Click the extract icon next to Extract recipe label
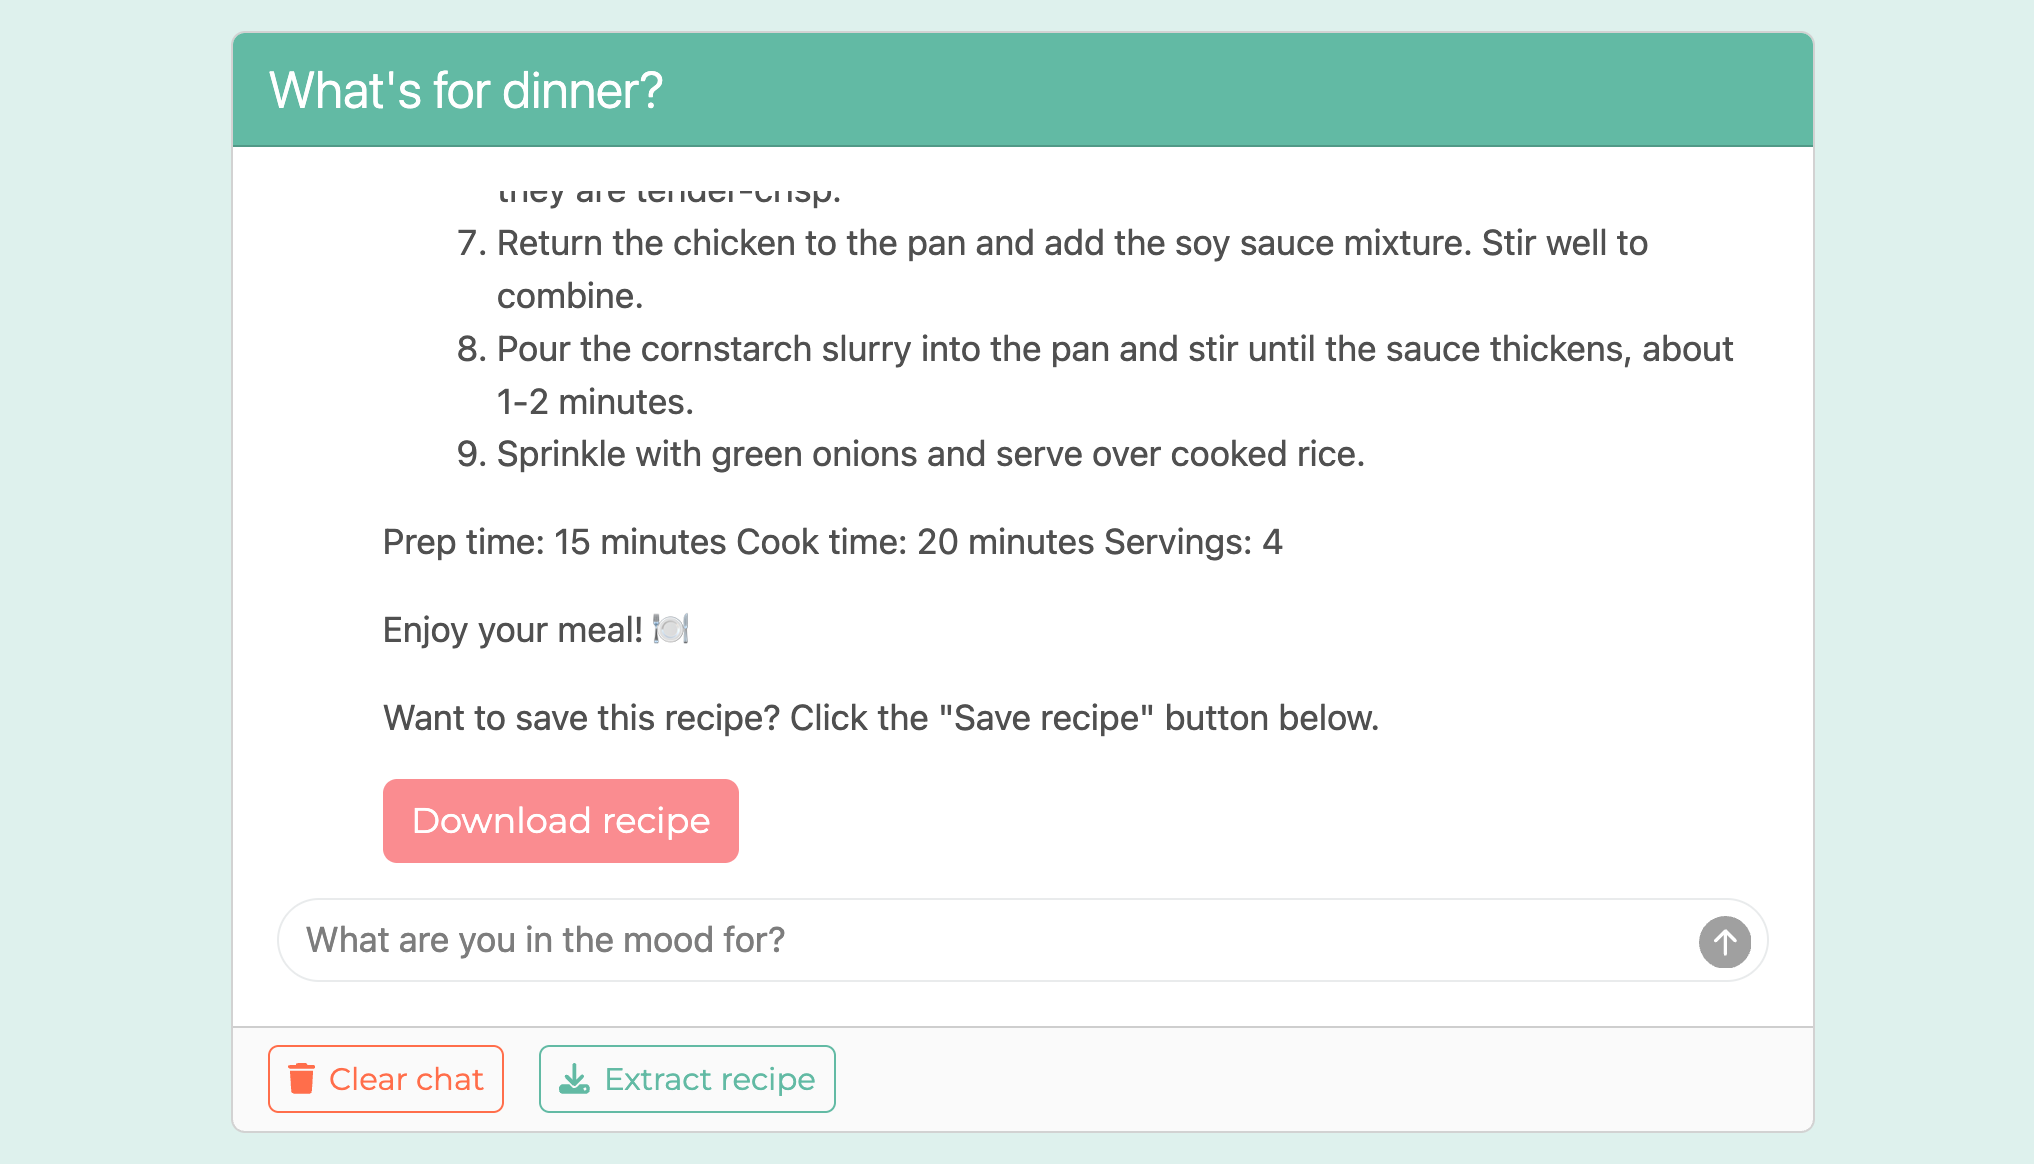The height and width of the screenshot is (1164, 2034). point(572,1078)
